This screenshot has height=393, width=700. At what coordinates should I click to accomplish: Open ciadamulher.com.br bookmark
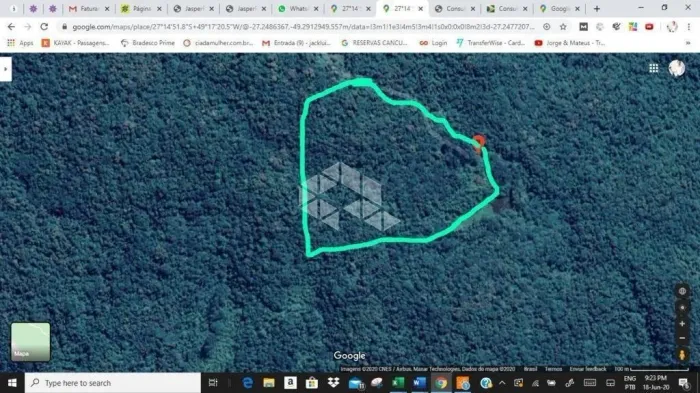(218, 43)
